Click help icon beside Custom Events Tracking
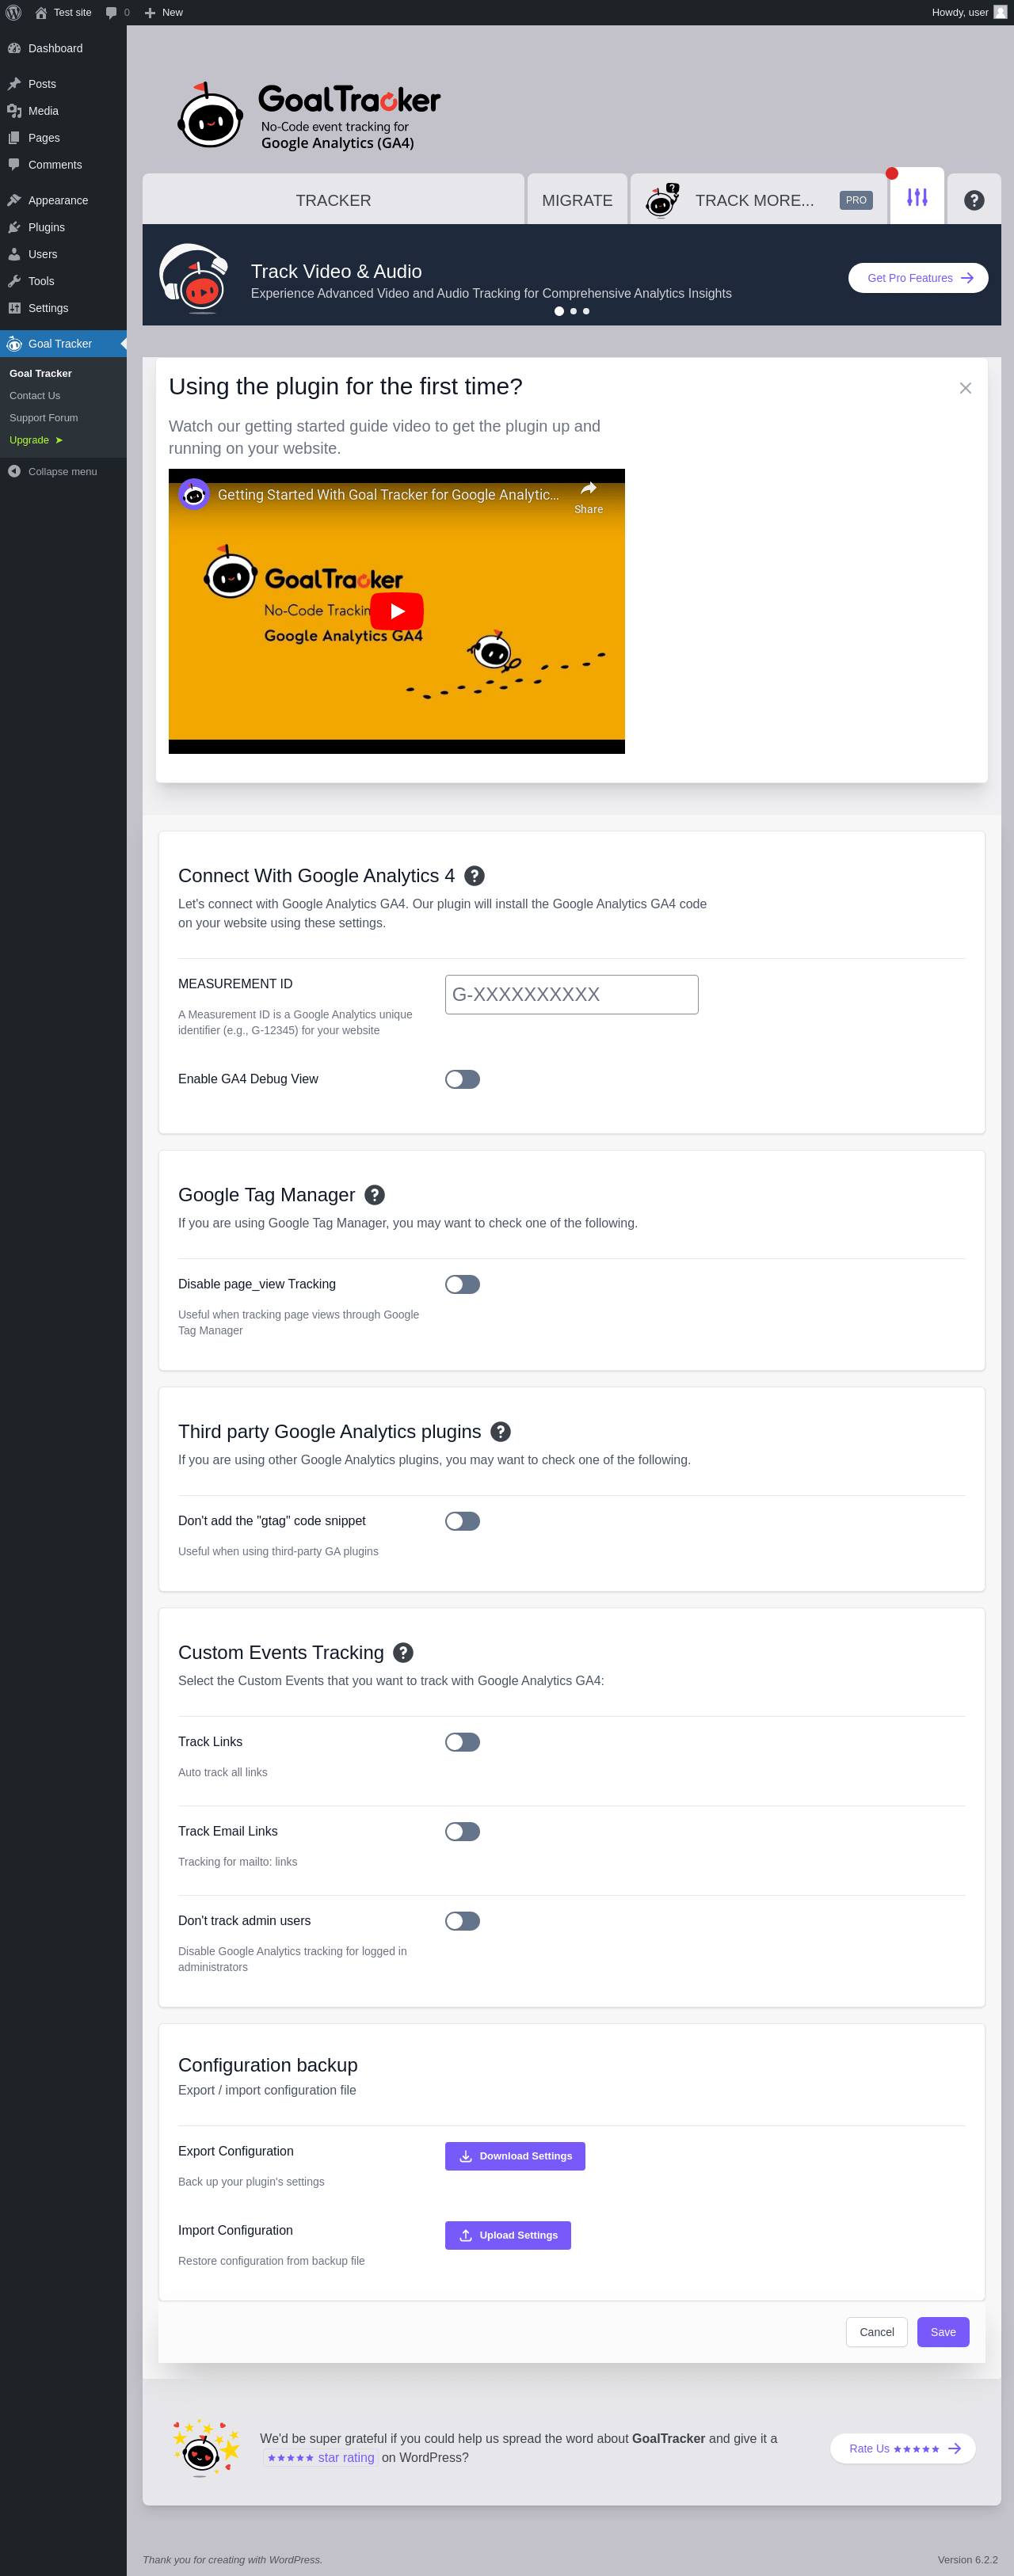 pyautogui.click(x=403, y=1653)
